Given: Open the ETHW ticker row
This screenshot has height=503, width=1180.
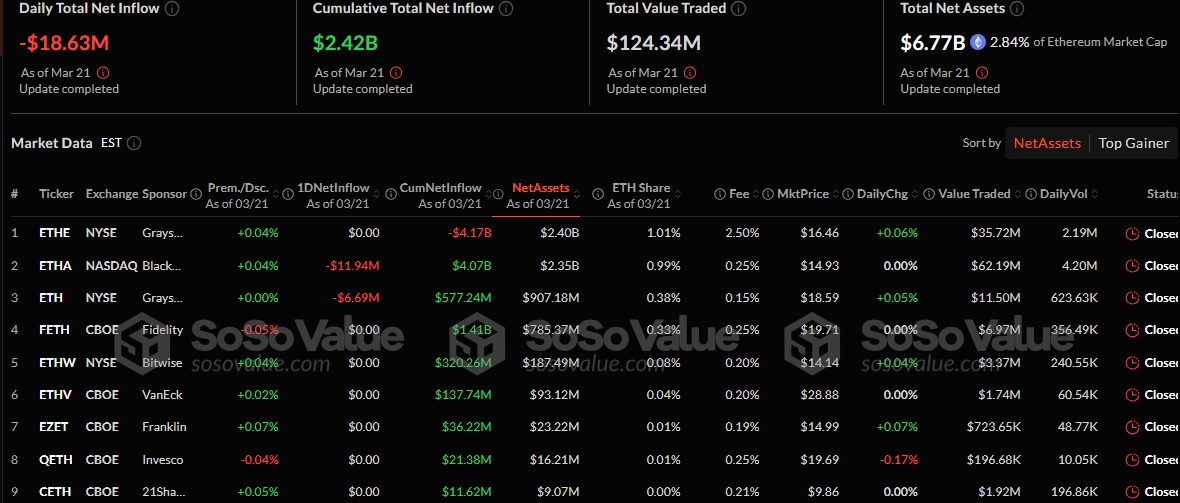Looking at the screenshot, I should (x=55, y=362).
